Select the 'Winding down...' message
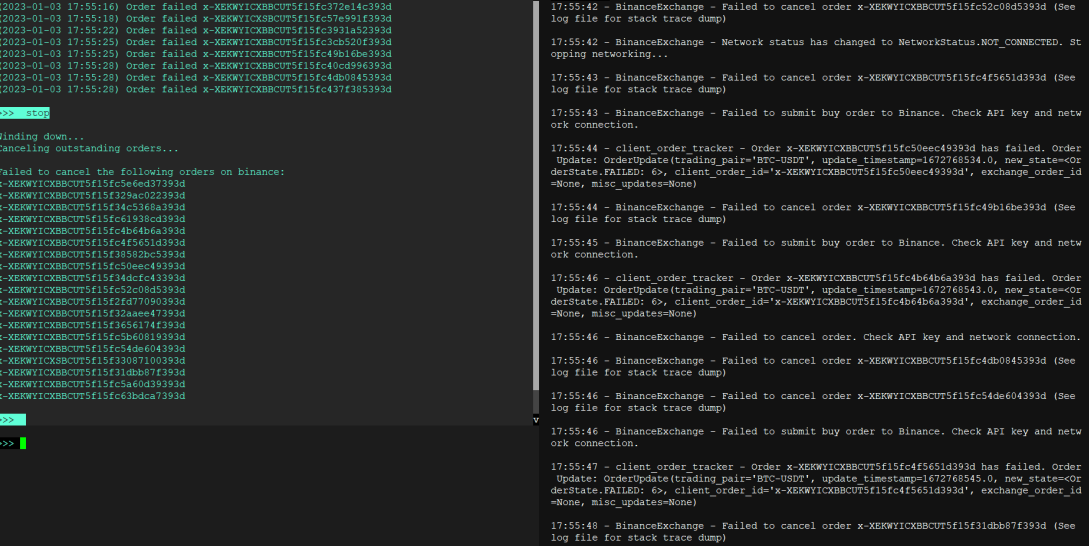The height and width of the screenshot is (546, 1089). point(42,137)
